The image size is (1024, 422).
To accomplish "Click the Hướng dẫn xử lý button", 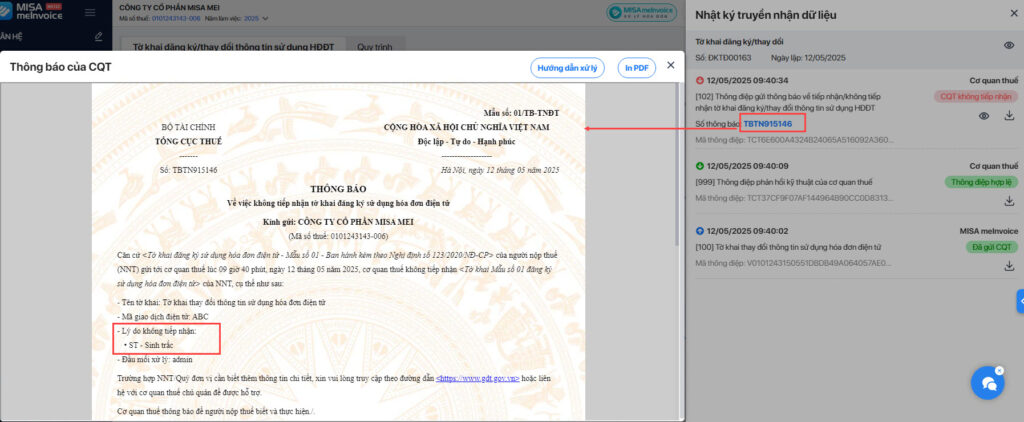I will pyautogui.click(x=567, y=67).
